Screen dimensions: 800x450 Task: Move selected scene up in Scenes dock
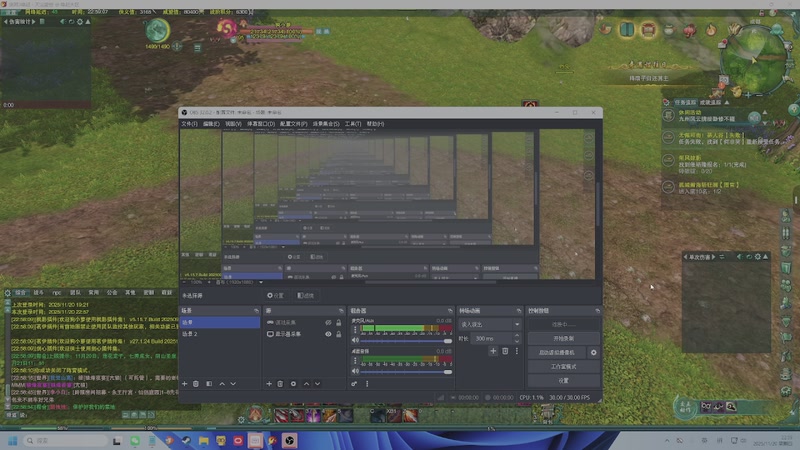pyautogui.click(x=222, y=384)
